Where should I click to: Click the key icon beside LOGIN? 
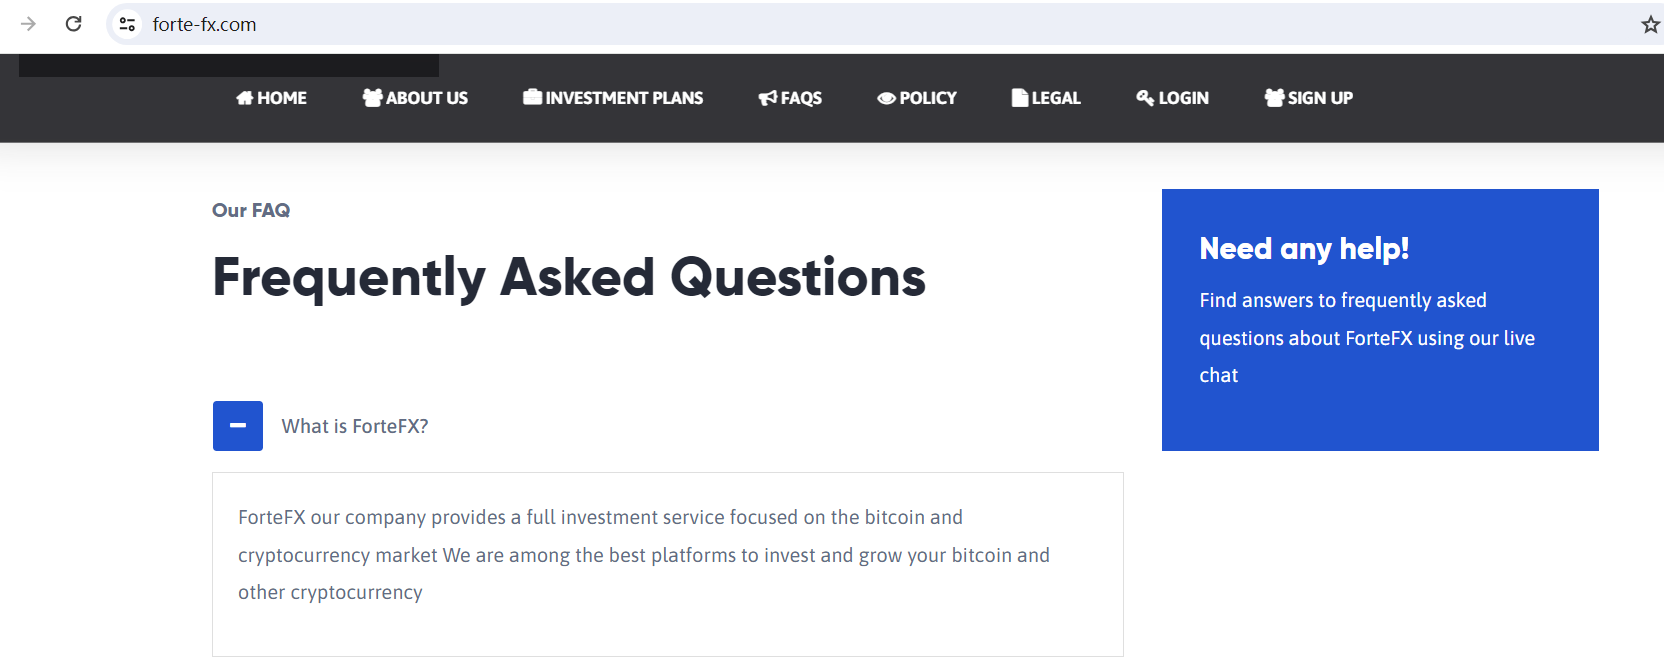click(1145, 98)
